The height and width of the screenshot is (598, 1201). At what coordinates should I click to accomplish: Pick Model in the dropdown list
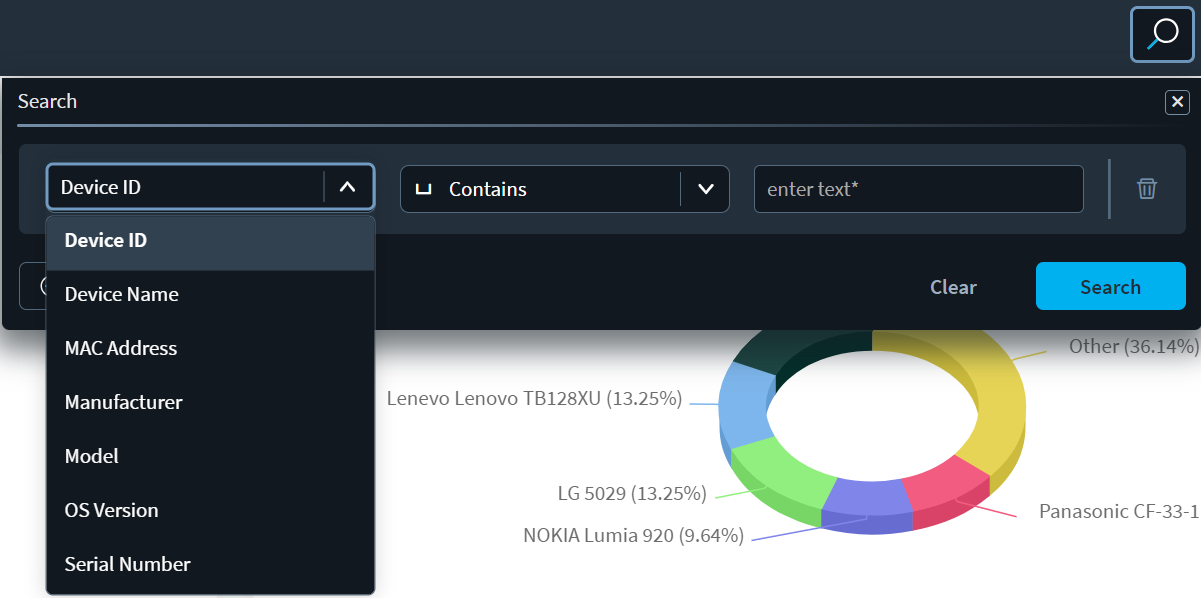91,456
